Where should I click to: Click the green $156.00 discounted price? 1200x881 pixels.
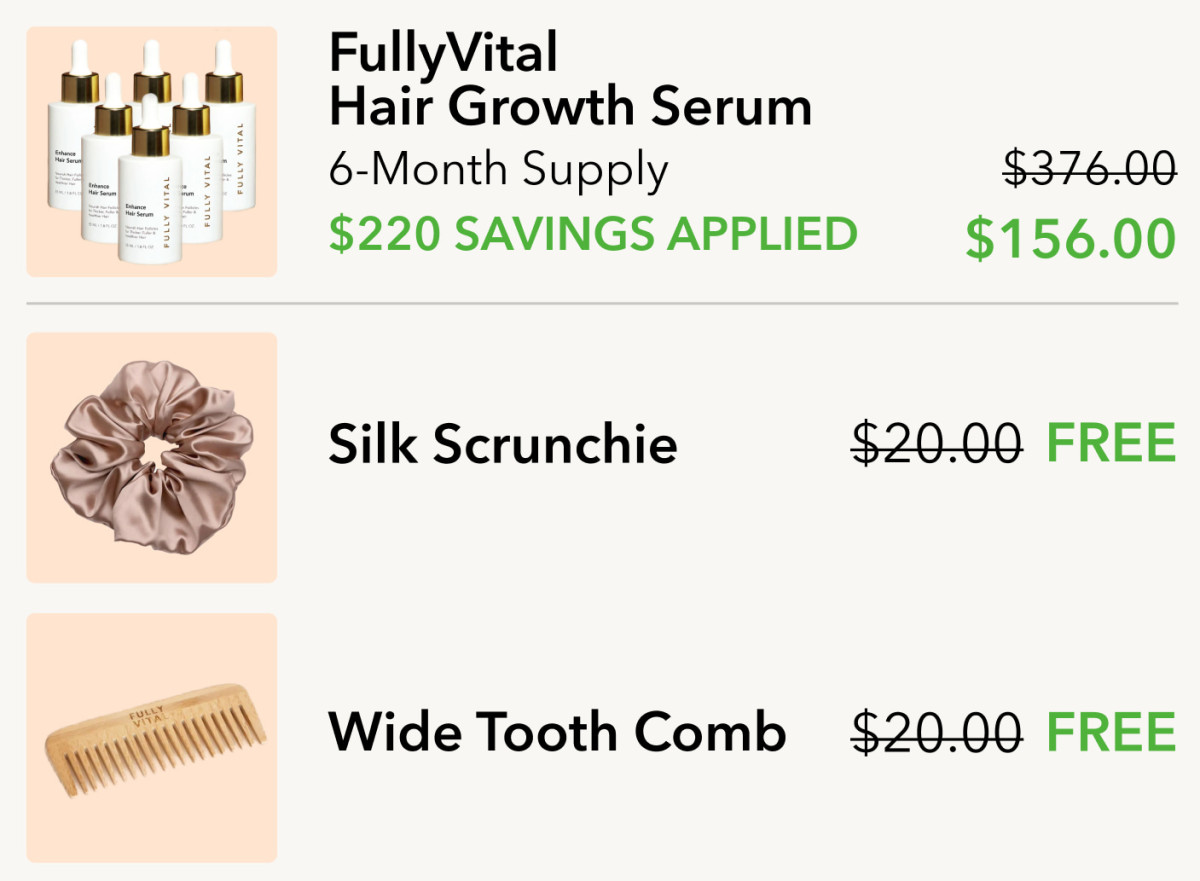(x=1070, y=238)
